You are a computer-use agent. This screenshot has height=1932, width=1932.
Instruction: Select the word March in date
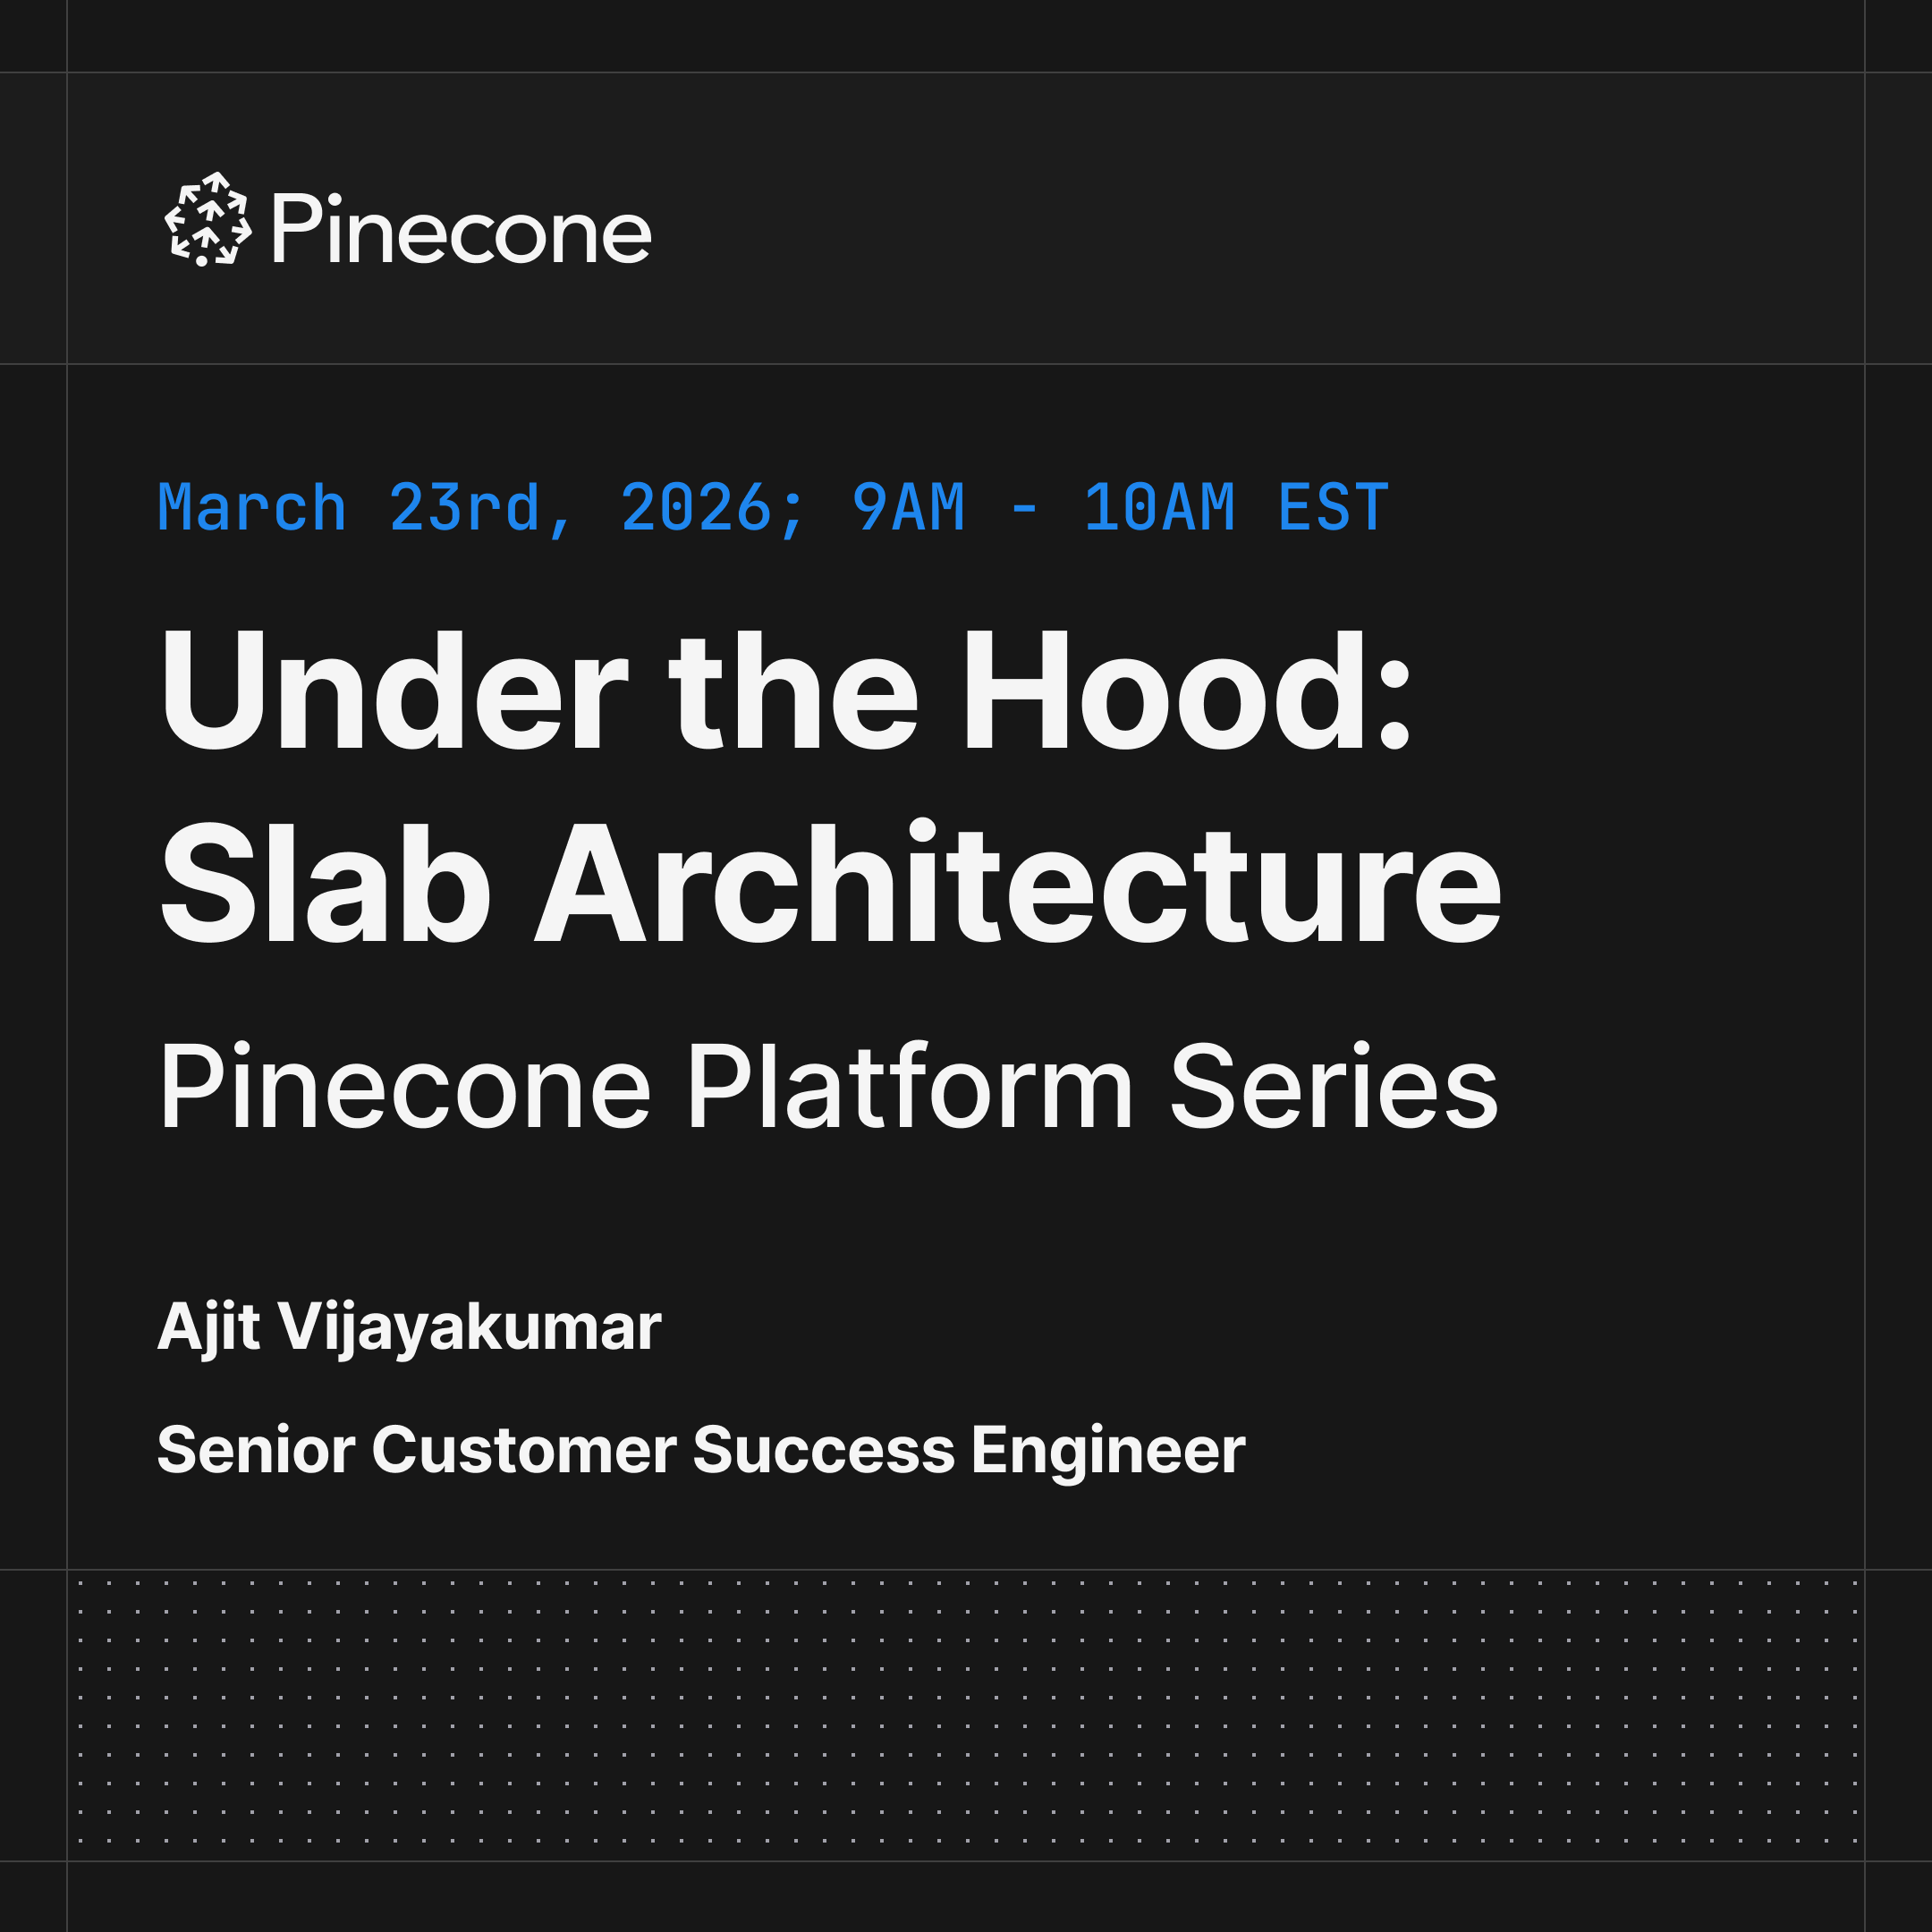pos(252,508)
